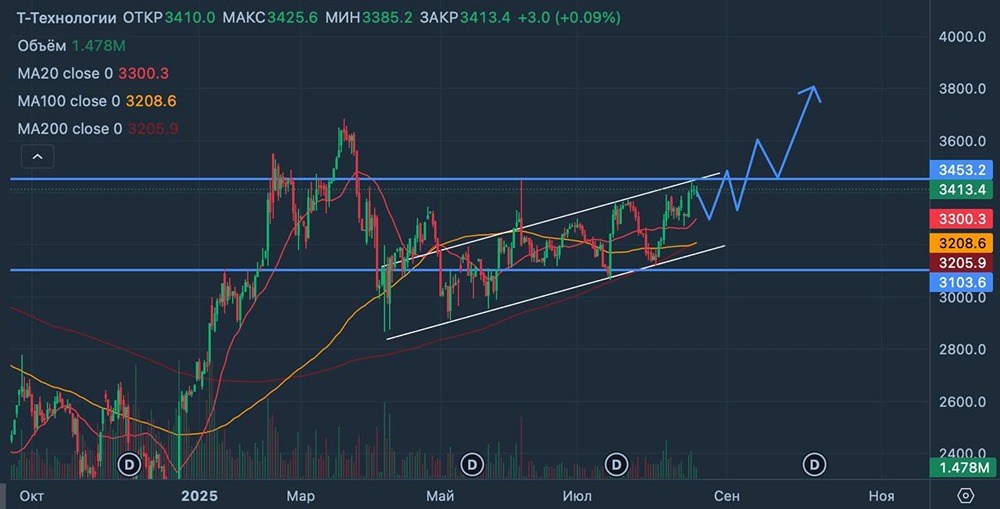Screen dimensions: 1000x509
Task: Open dividend marker after September
Action: click(x=814, y=464)
